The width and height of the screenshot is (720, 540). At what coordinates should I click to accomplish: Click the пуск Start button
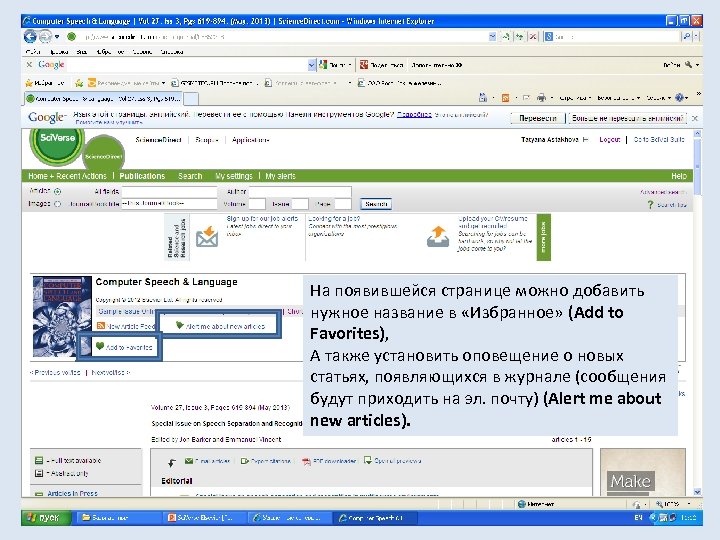click(x=45, y=518)
